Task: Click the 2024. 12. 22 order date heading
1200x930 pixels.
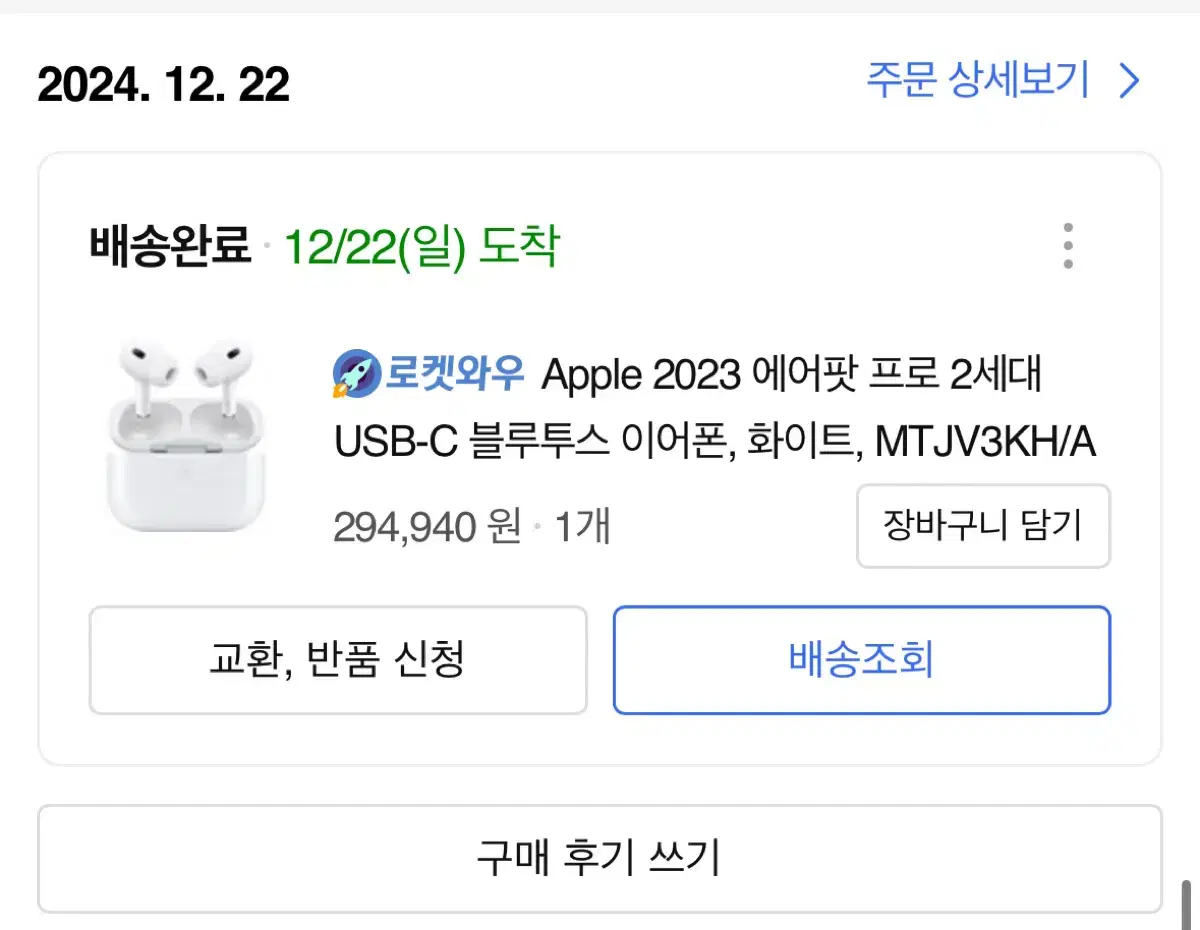Action: tap(163, 84)
